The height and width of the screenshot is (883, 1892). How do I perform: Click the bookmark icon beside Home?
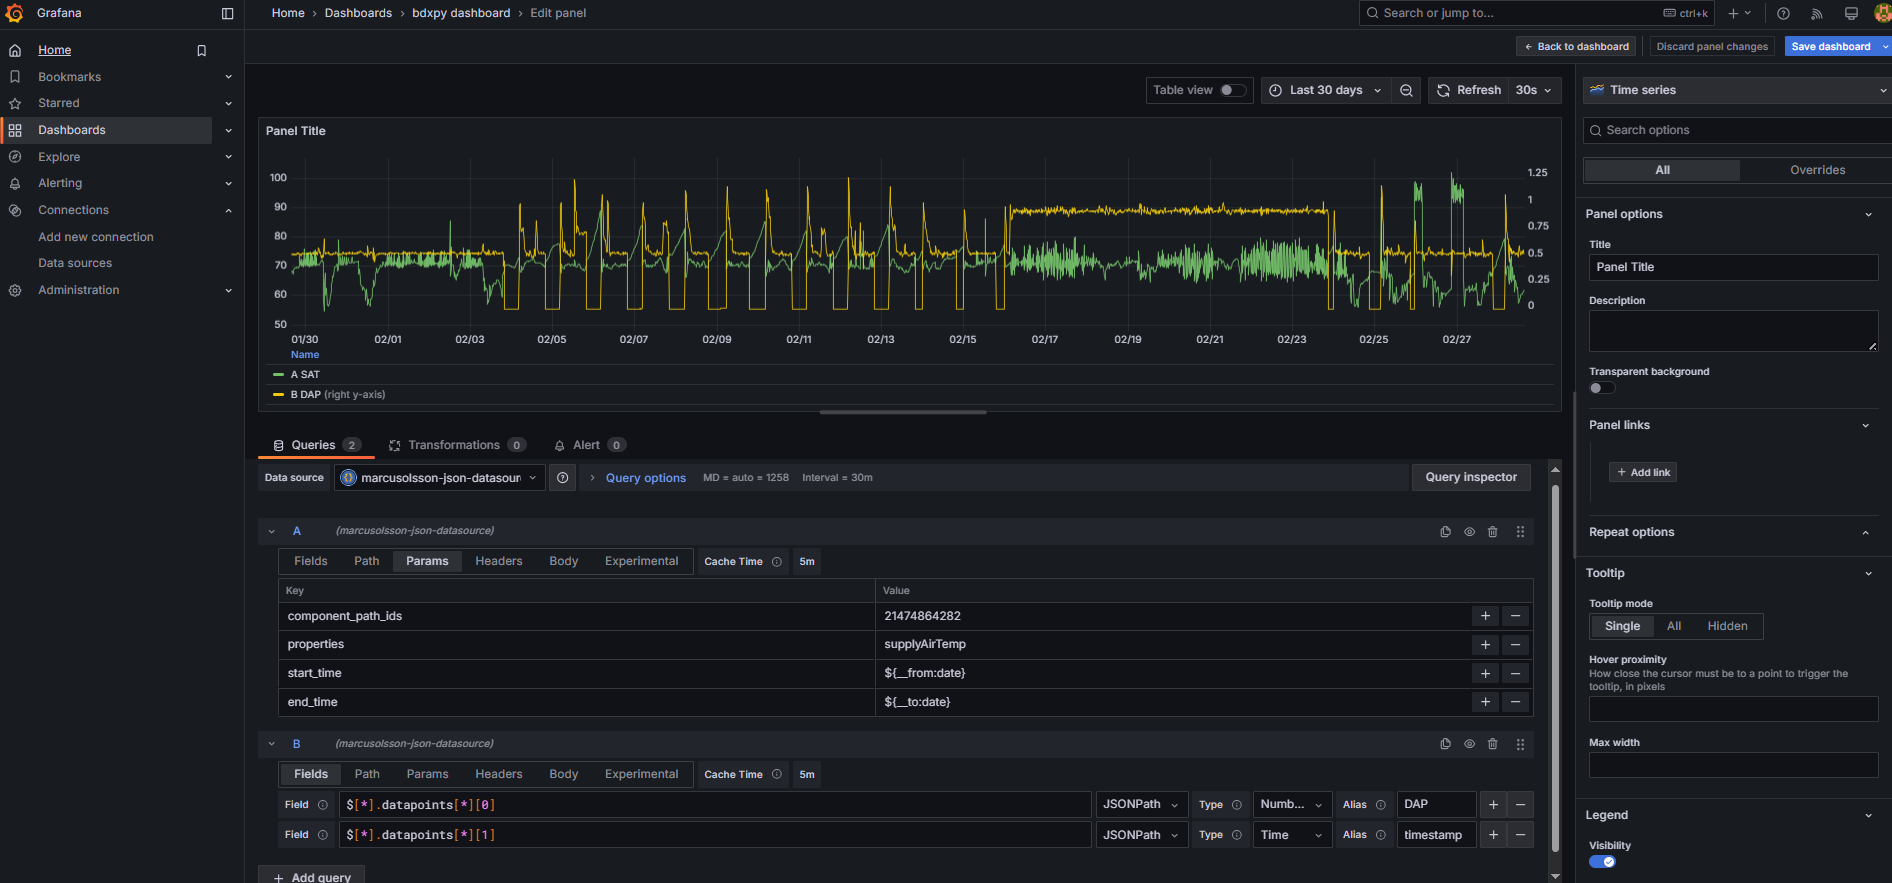pyautogui.click(x=201, y=50)
